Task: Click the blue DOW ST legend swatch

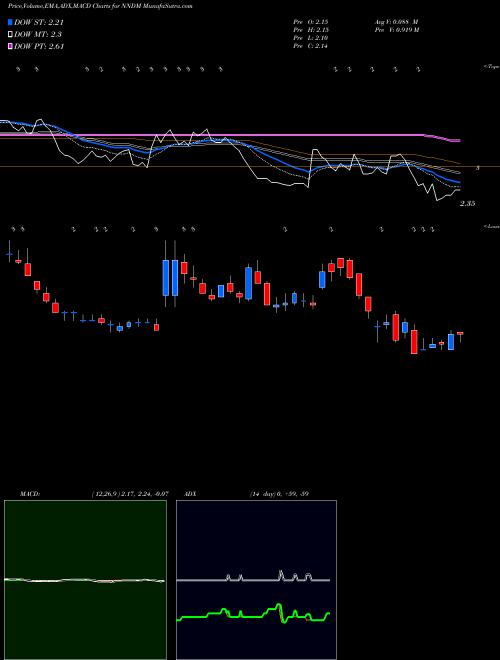Action: click(11, 22)
